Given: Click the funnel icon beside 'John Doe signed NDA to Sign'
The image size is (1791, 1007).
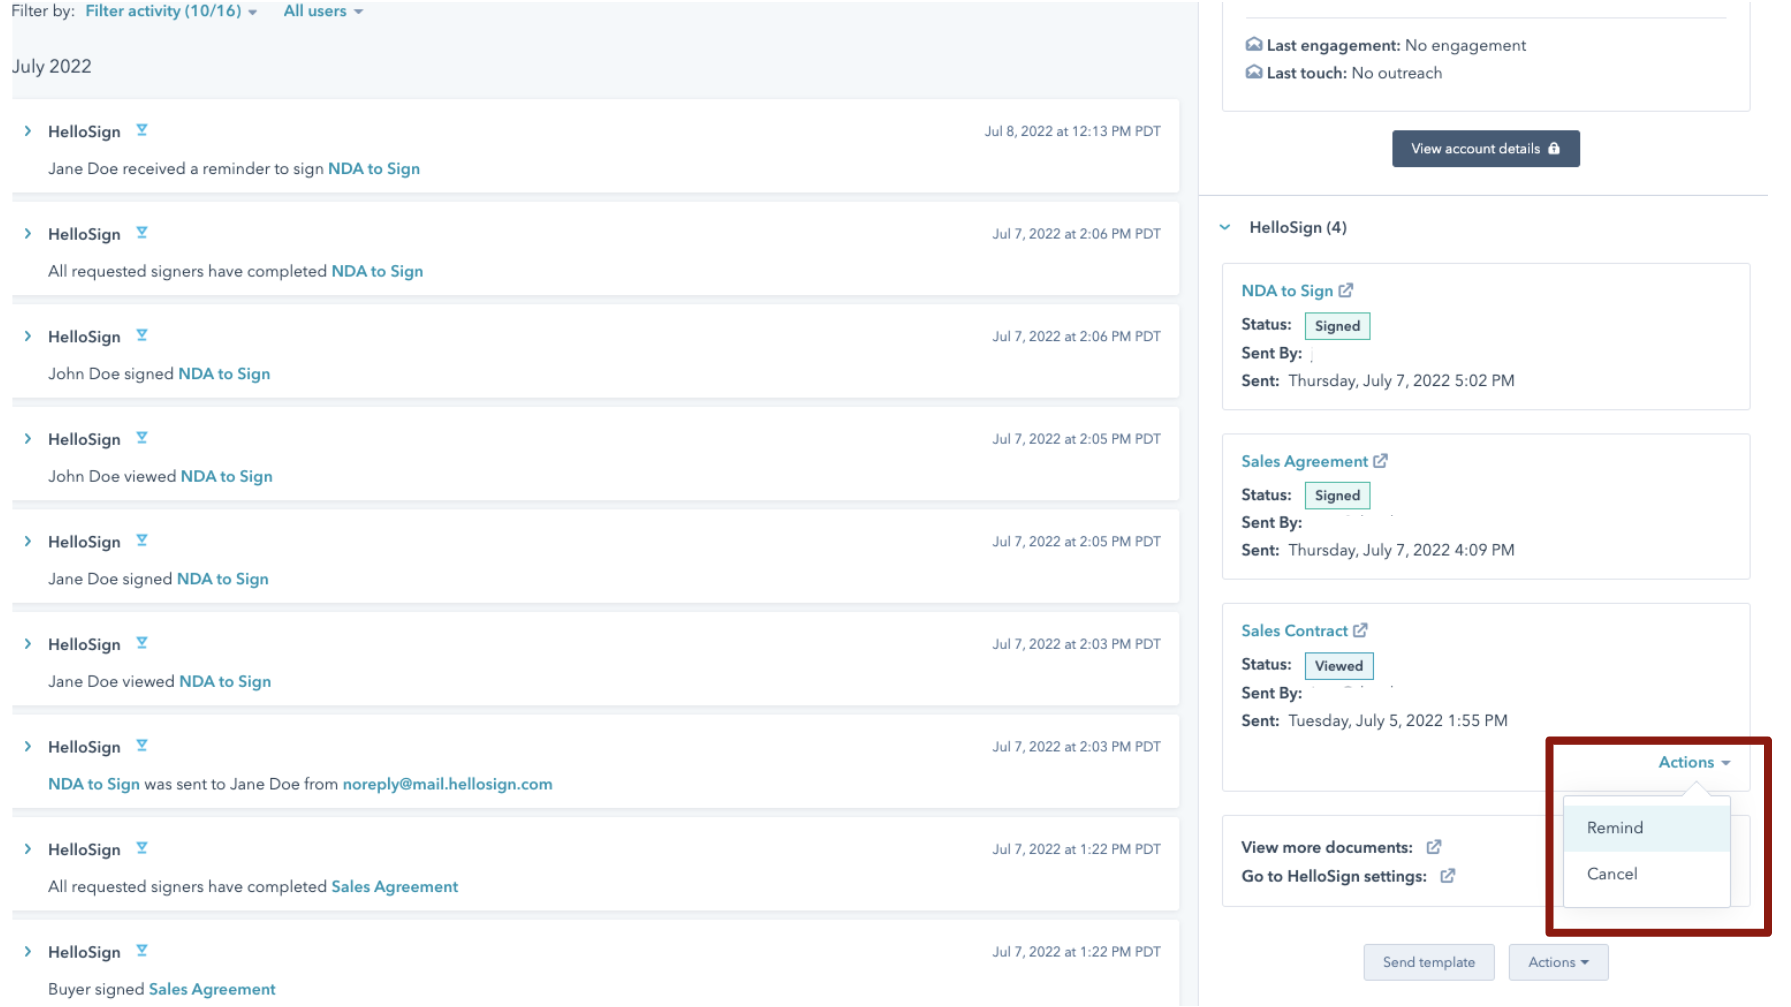Looking at the screenshot, I should 142,335.
